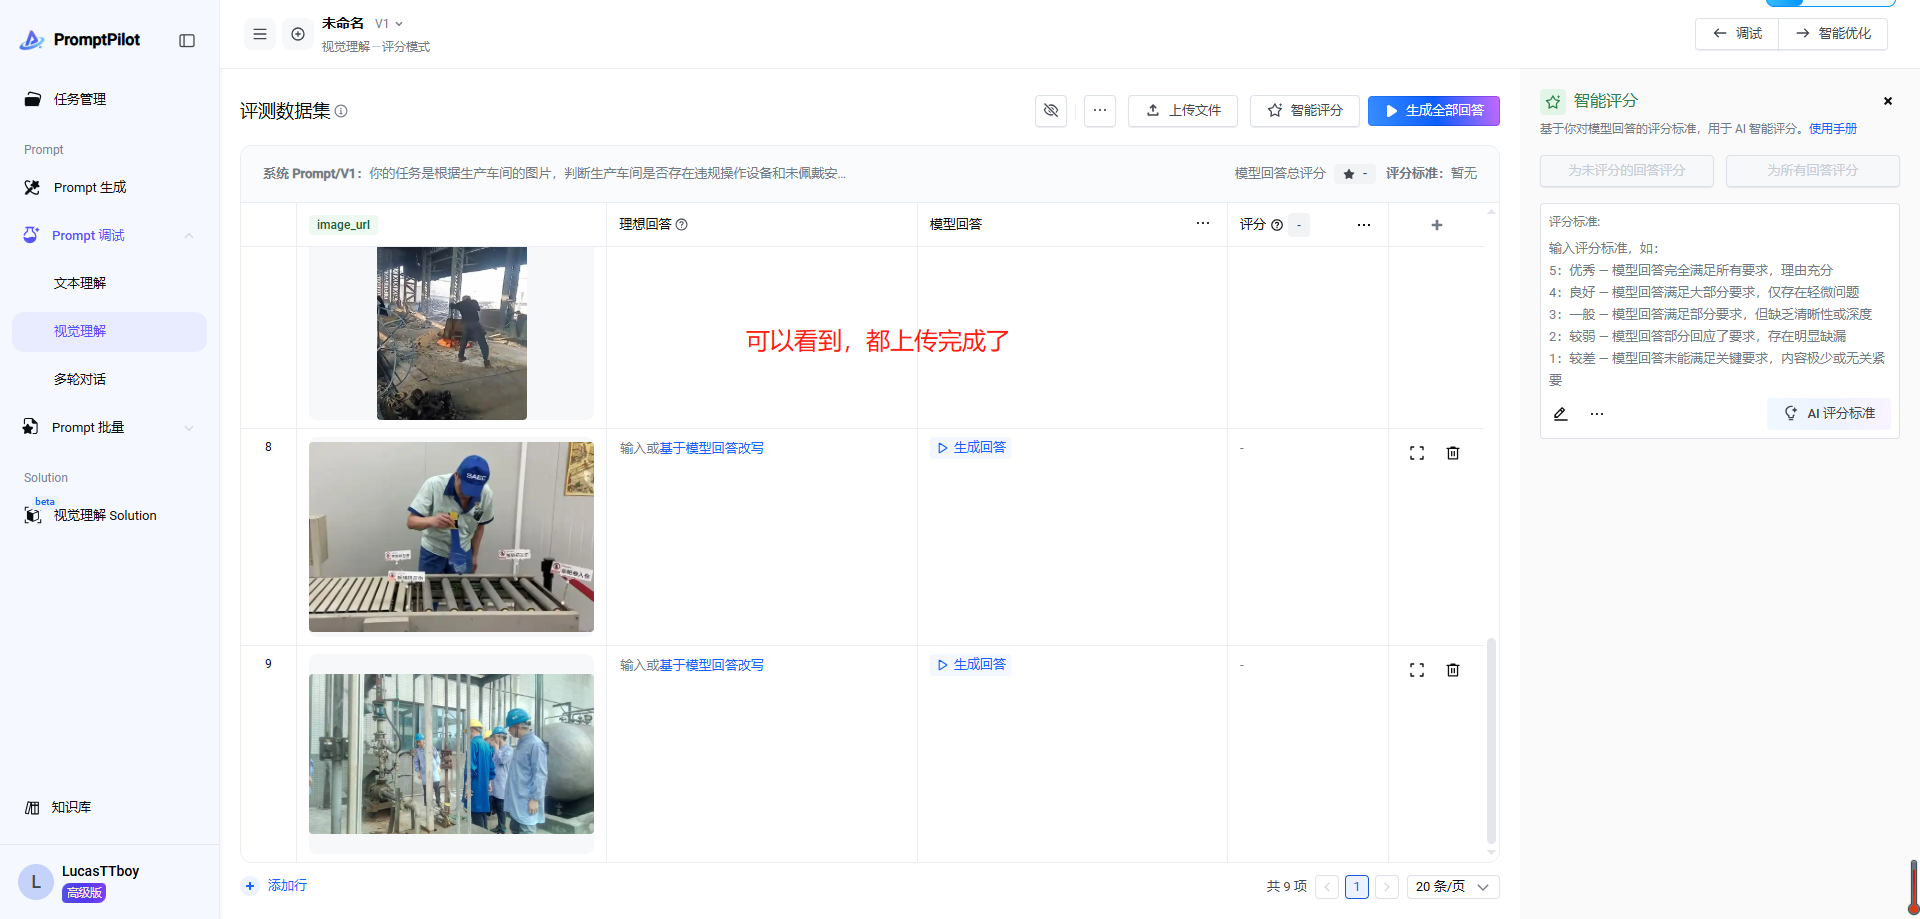The image size is (1920, 919).
Task: Delete row 8 with the trash icon
Action: (1453, 453)
